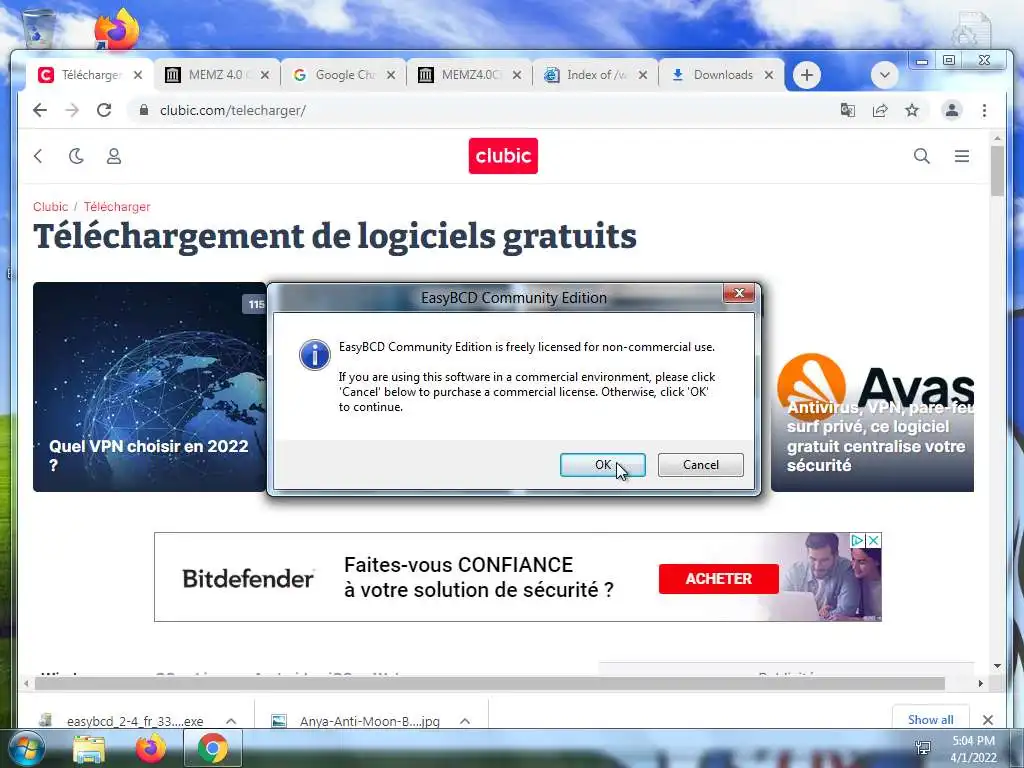Click the blue information icon in dialog

[315, 355]
